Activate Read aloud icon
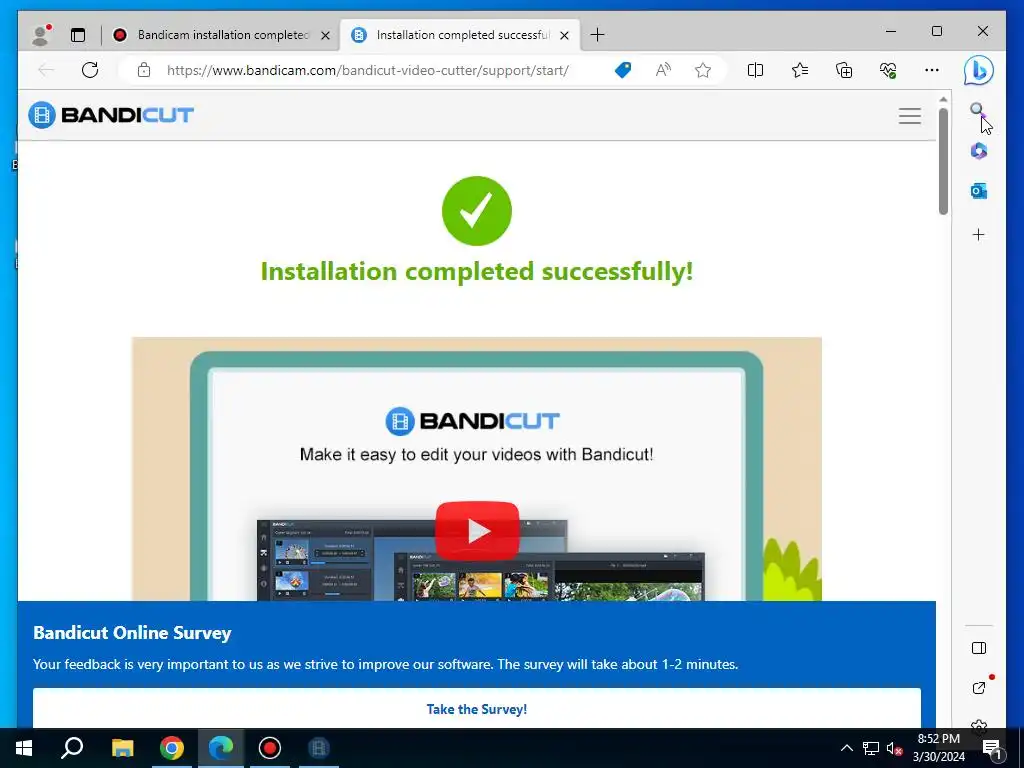The width and height of the screenshot is (1024, 768). tap(663, 70)
